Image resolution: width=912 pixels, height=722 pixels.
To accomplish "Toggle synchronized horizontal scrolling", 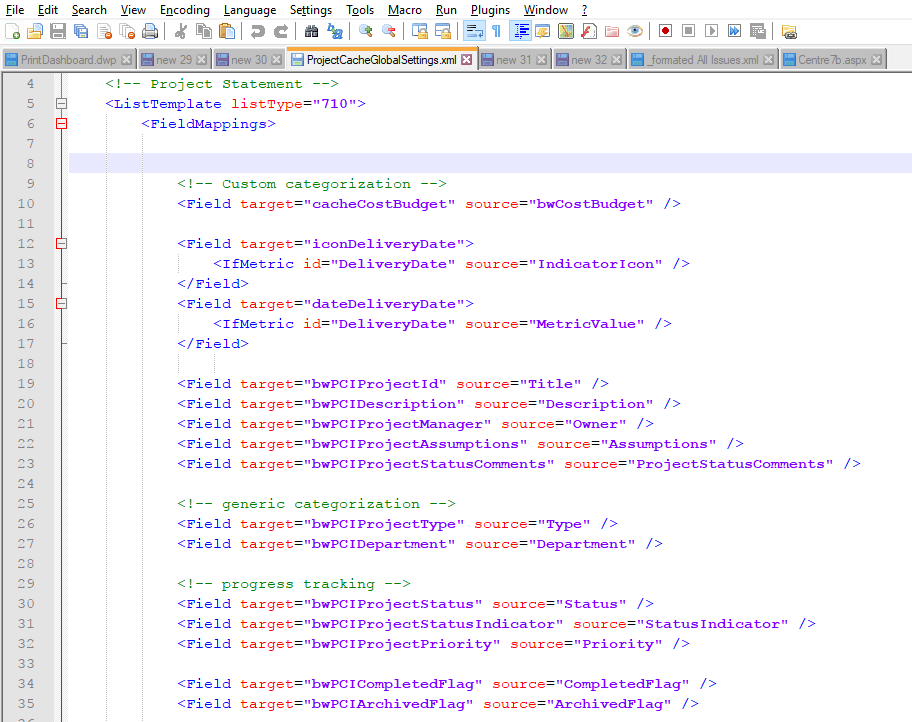I will 443,31.
